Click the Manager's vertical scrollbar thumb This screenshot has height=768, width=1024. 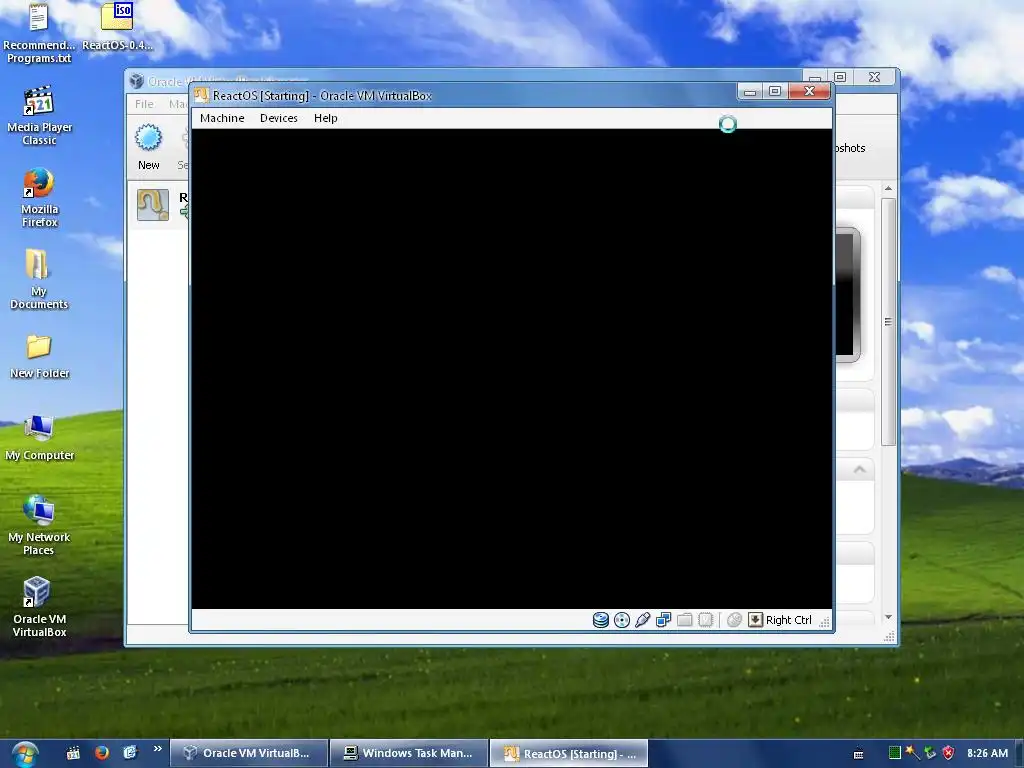click(888, 322)
